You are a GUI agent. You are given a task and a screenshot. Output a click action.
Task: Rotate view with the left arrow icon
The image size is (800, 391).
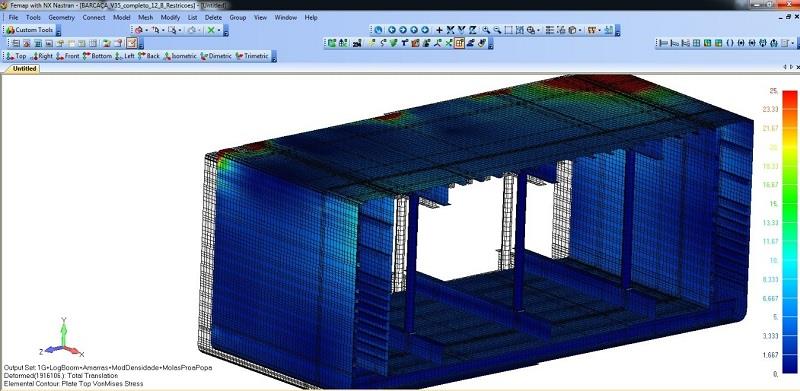(x=392, y=30)
